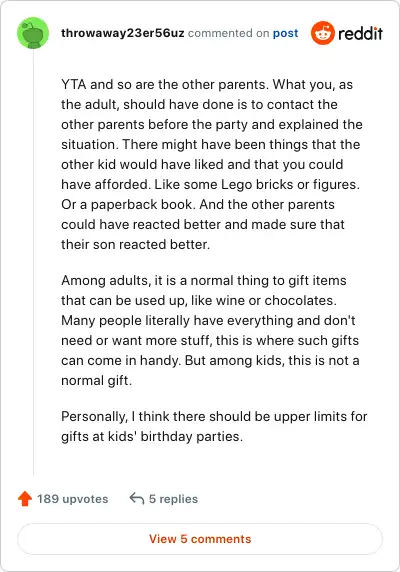Open the 5 replies label
Image resolution: width=400 pixels, height=572 pixels.
(173, 499)
